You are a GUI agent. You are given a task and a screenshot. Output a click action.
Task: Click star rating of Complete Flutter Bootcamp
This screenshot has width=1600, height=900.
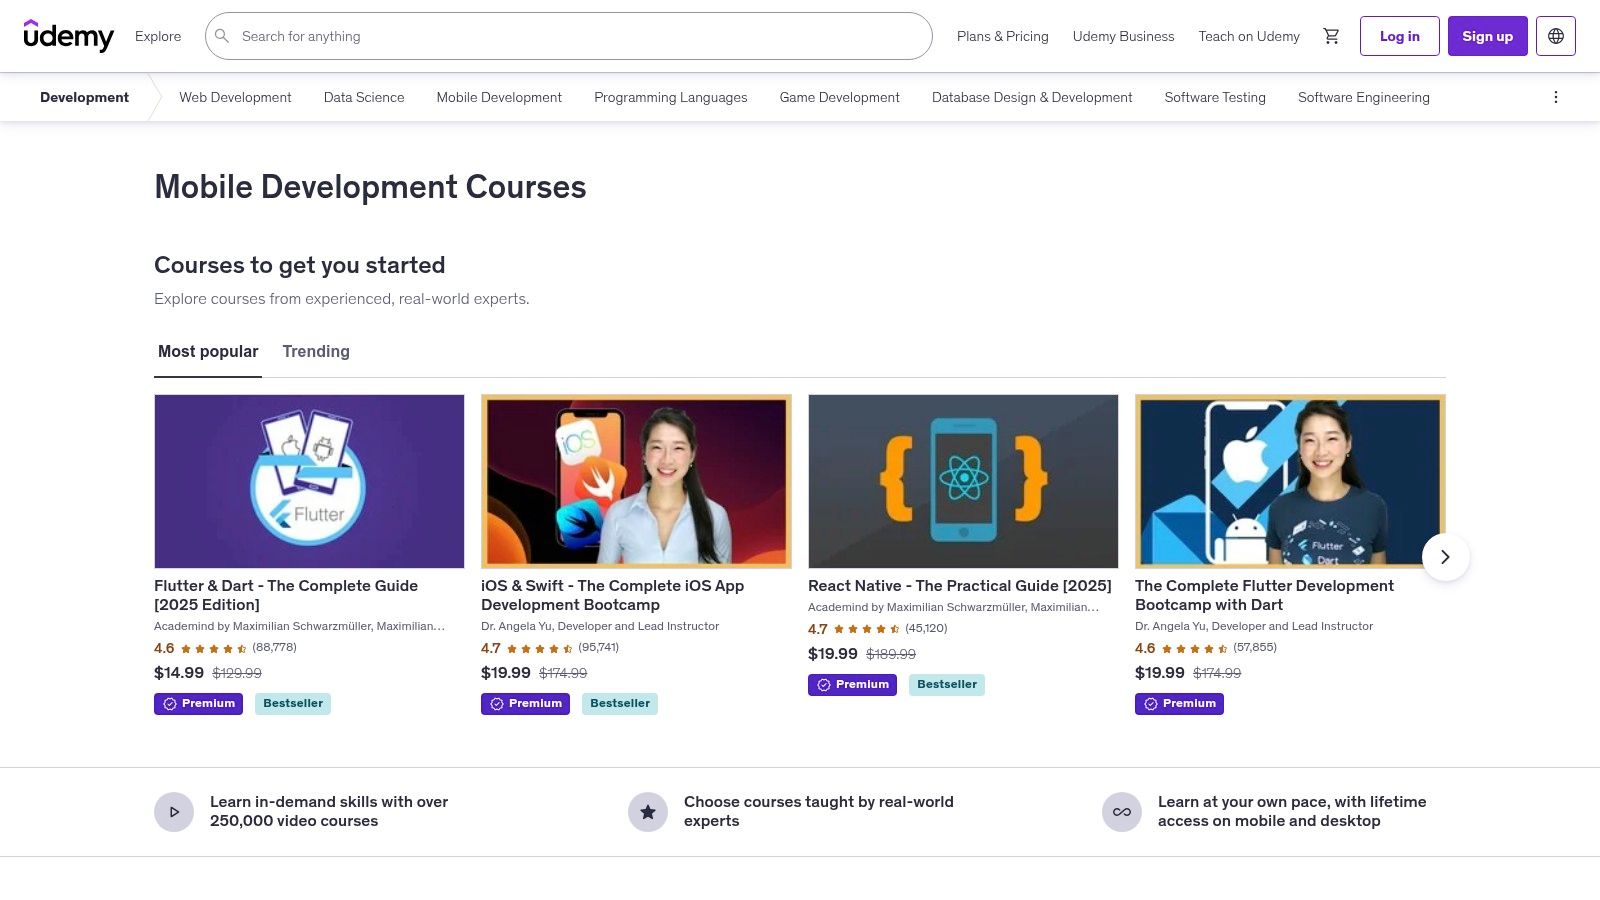click(1194, 648)
